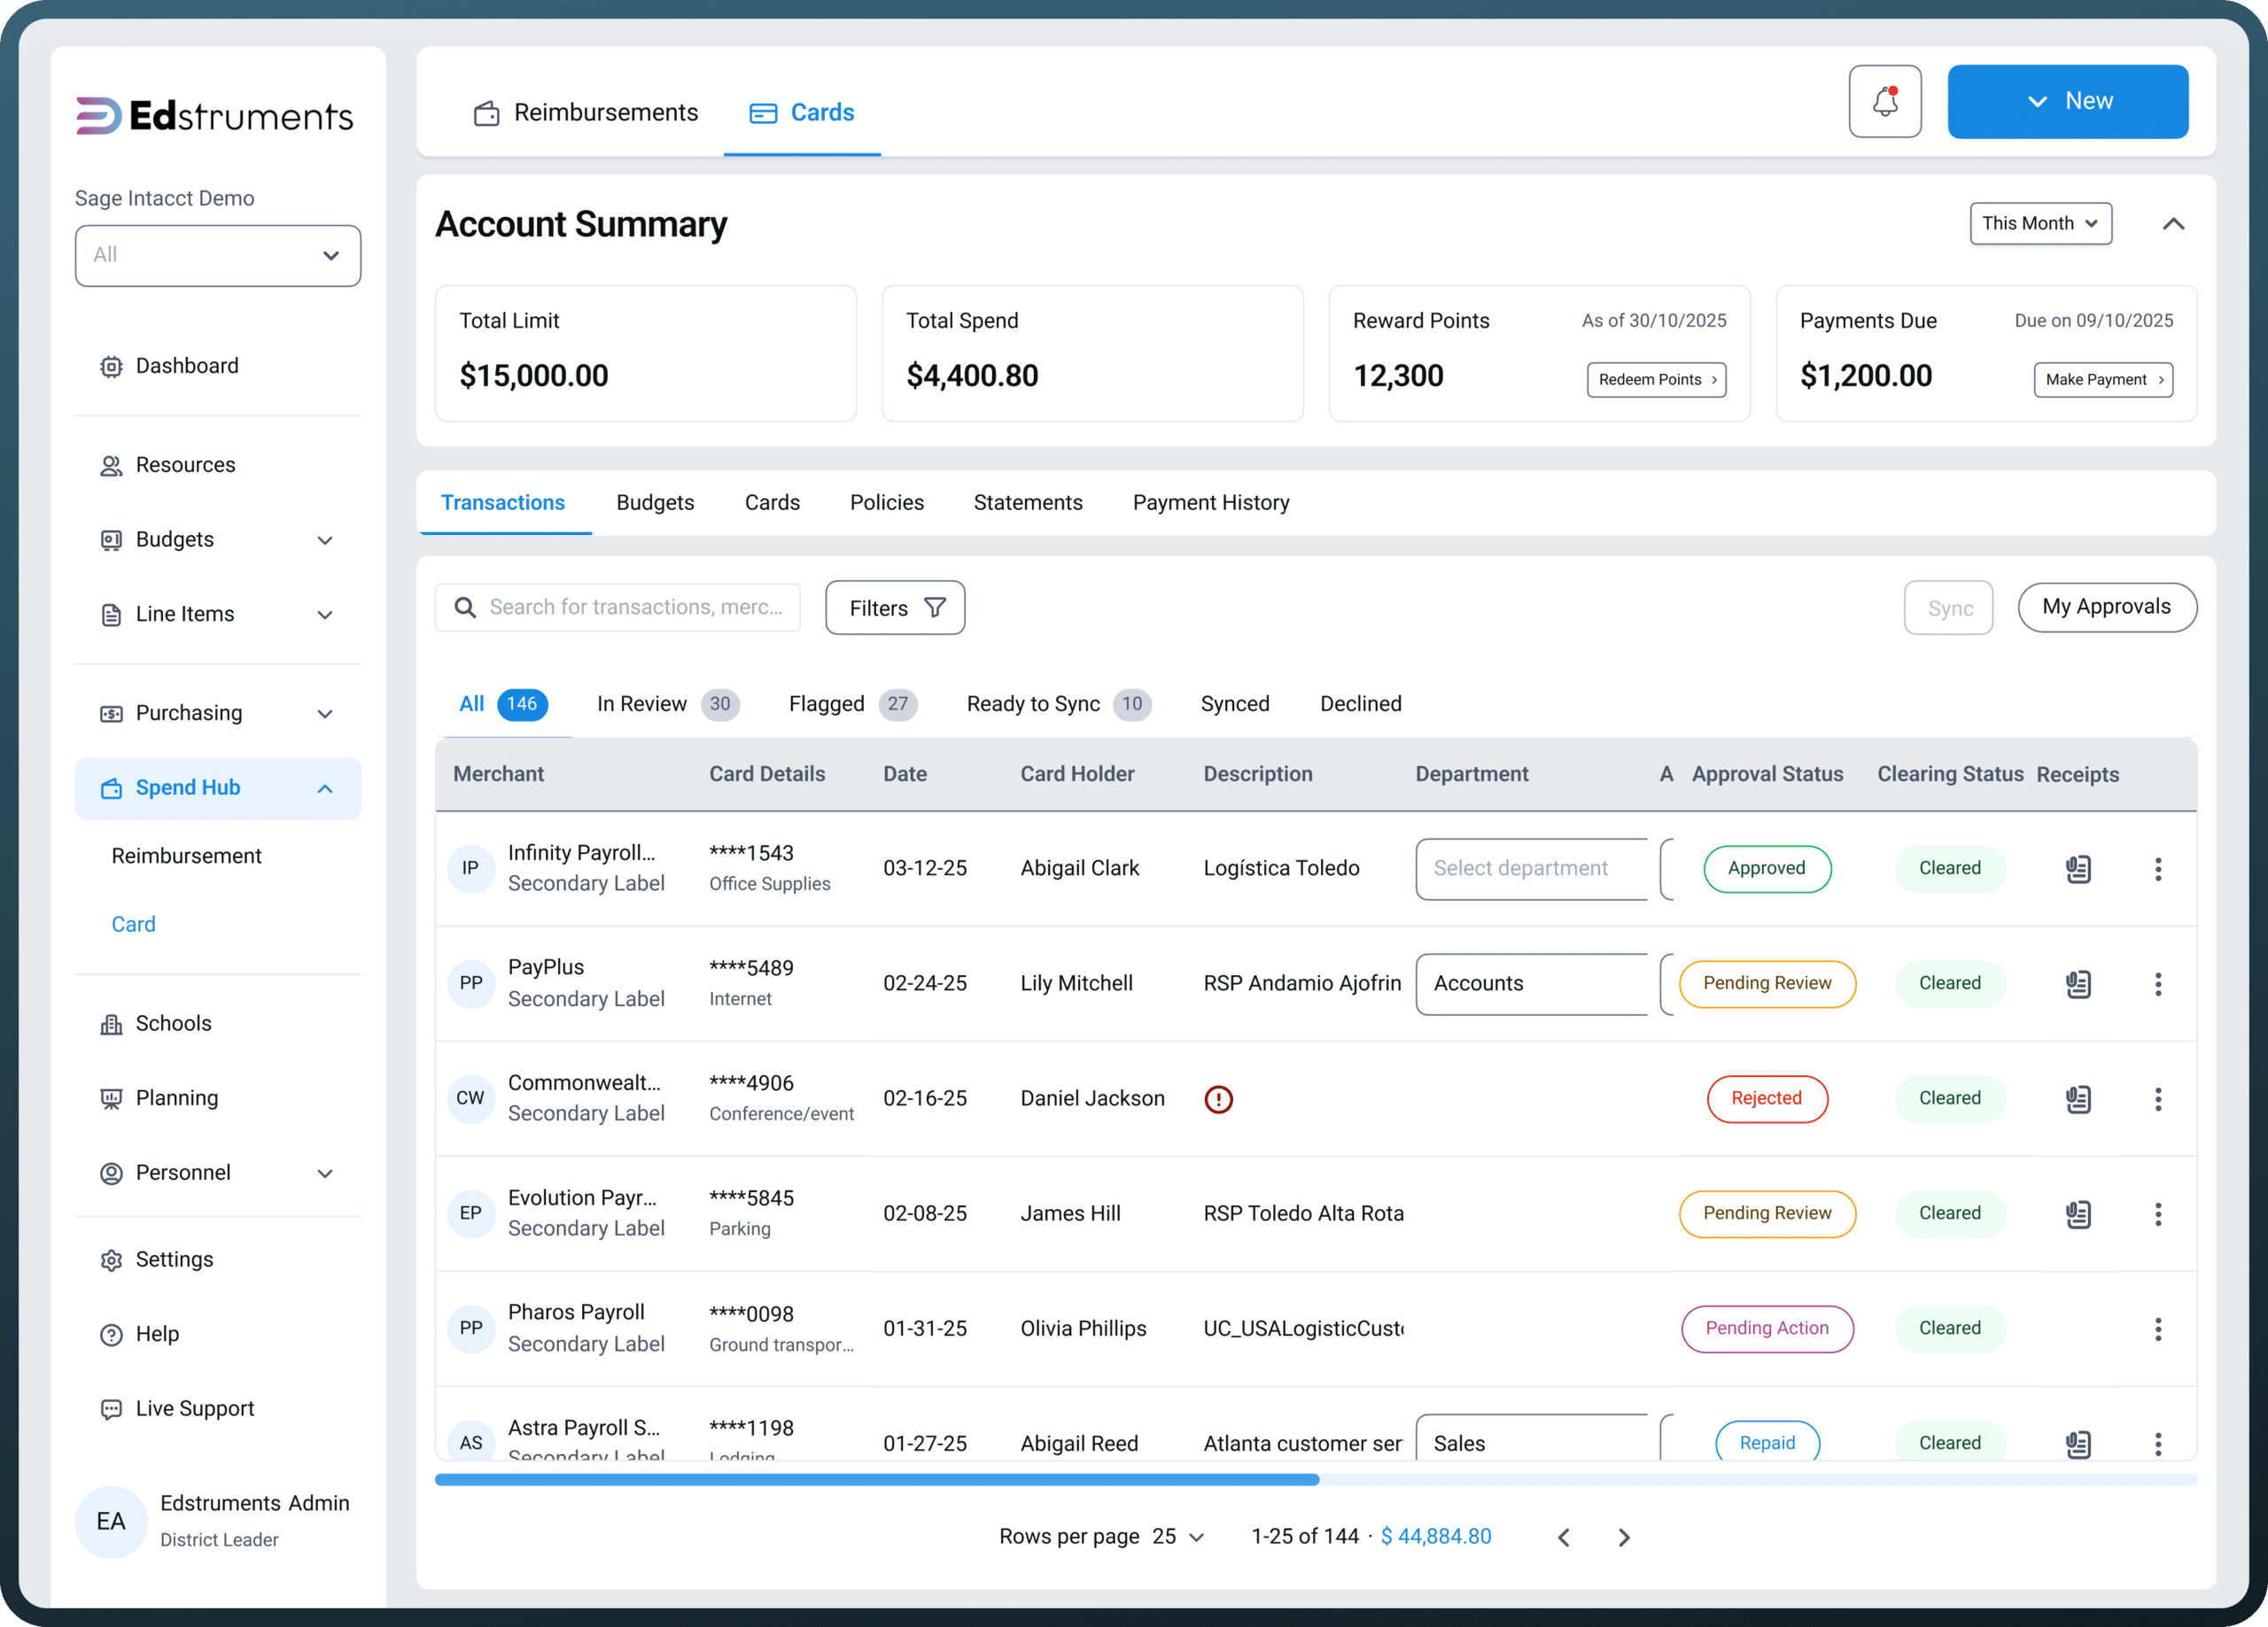Open row options menu for Astra Payroll
The height and width of the screenshot is (1627, 2268).
[x=2157, y=1442]
